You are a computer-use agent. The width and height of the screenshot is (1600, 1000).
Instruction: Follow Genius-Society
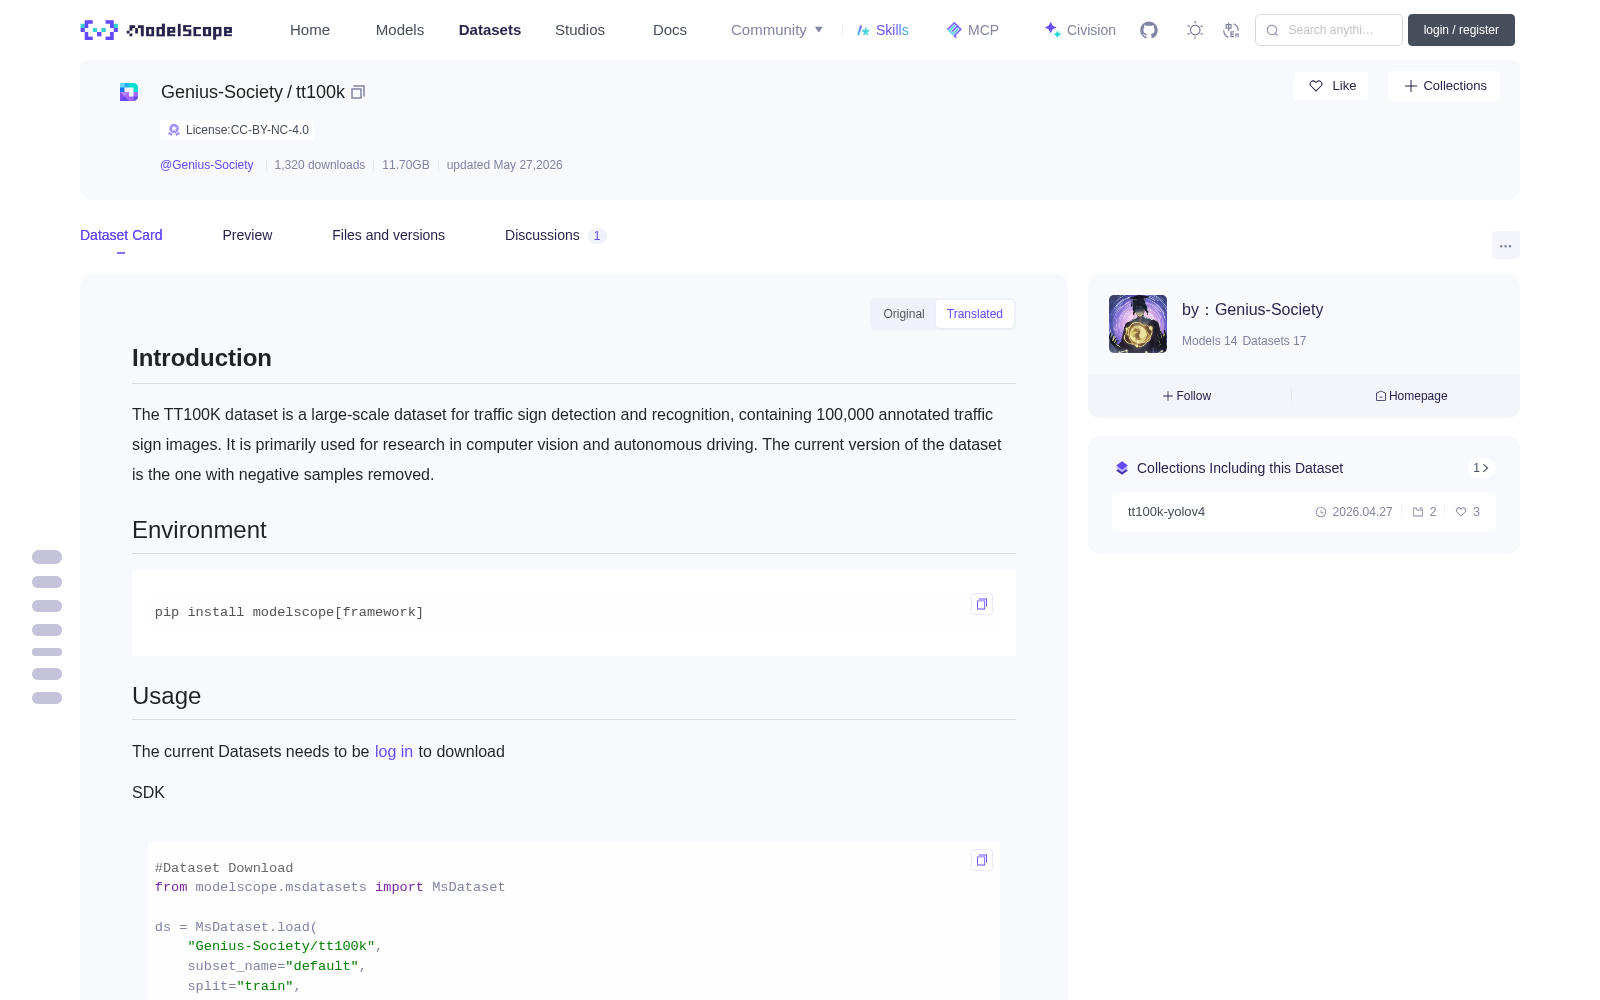(1187, 396)
